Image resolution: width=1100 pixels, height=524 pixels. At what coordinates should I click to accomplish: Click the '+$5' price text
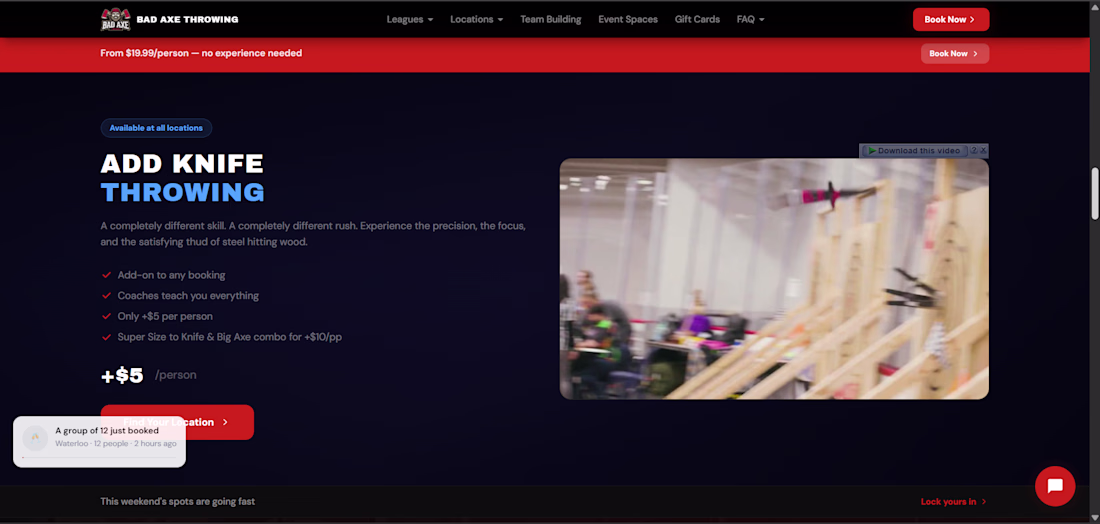(x=122, y=375)
